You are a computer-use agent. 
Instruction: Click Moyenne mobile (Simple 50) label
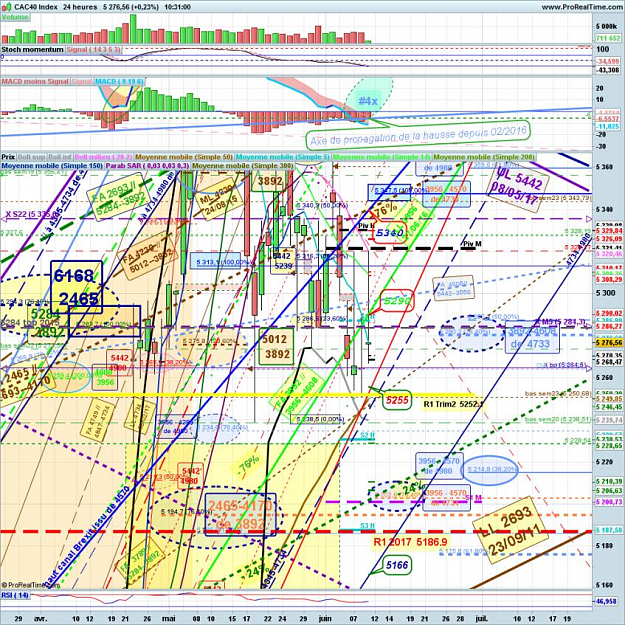pyautogui.click(x=184, y=157)
